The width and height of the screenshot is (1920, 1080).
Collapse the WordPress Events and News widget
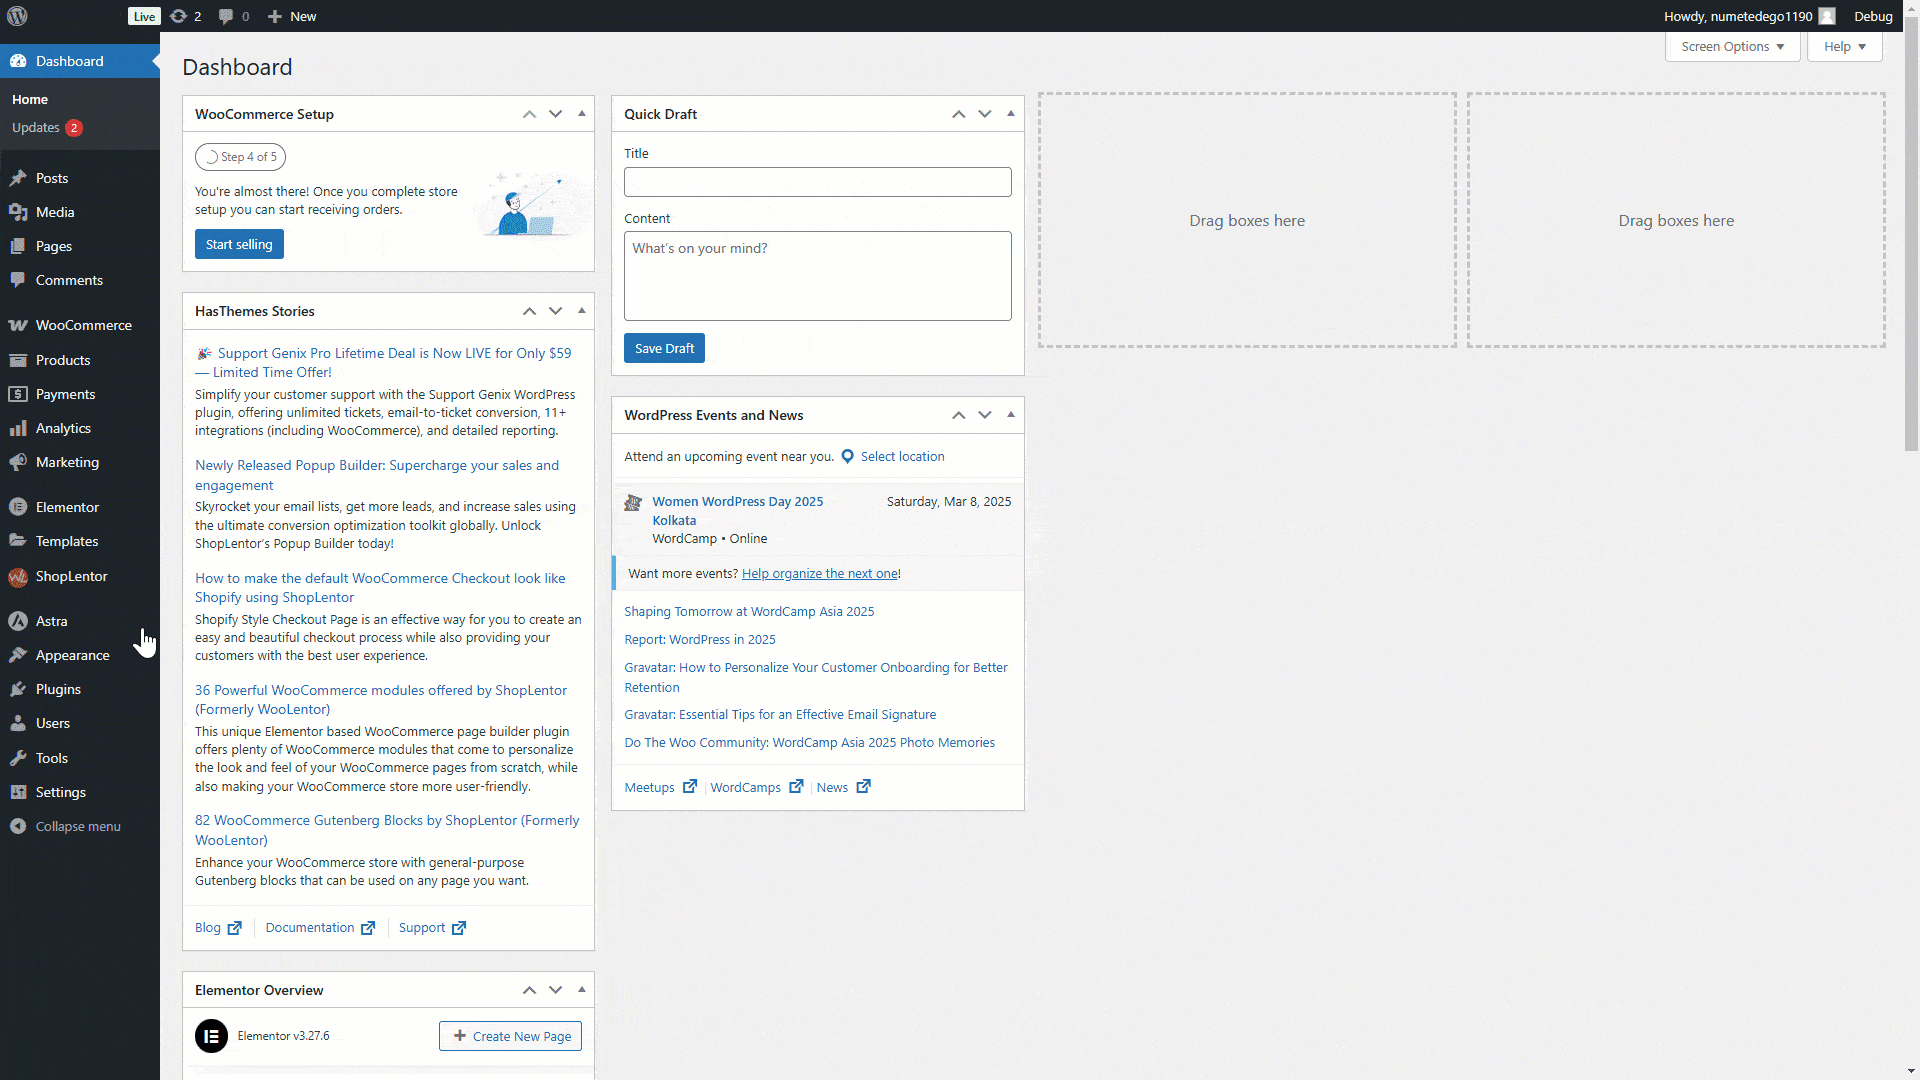point(1011,414)
